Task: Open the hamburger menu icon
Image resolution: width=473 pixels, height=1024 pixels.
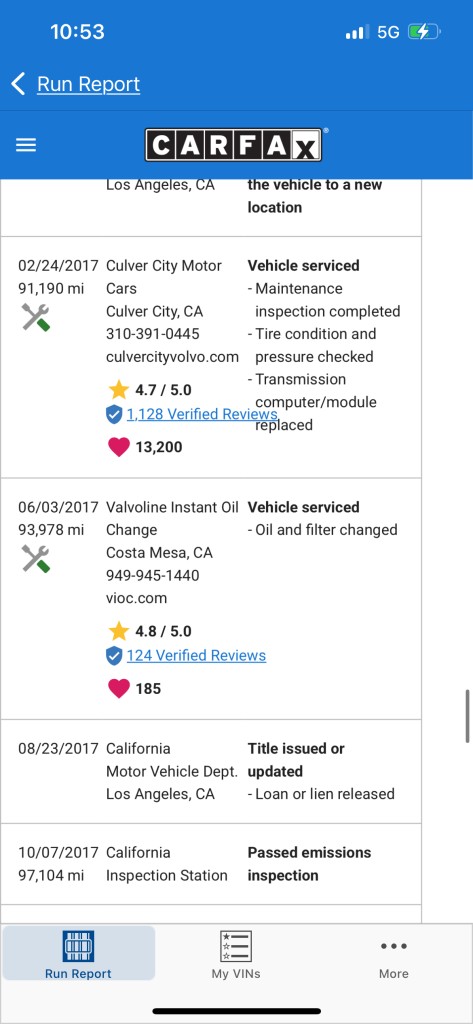Action: click(26, 145)
